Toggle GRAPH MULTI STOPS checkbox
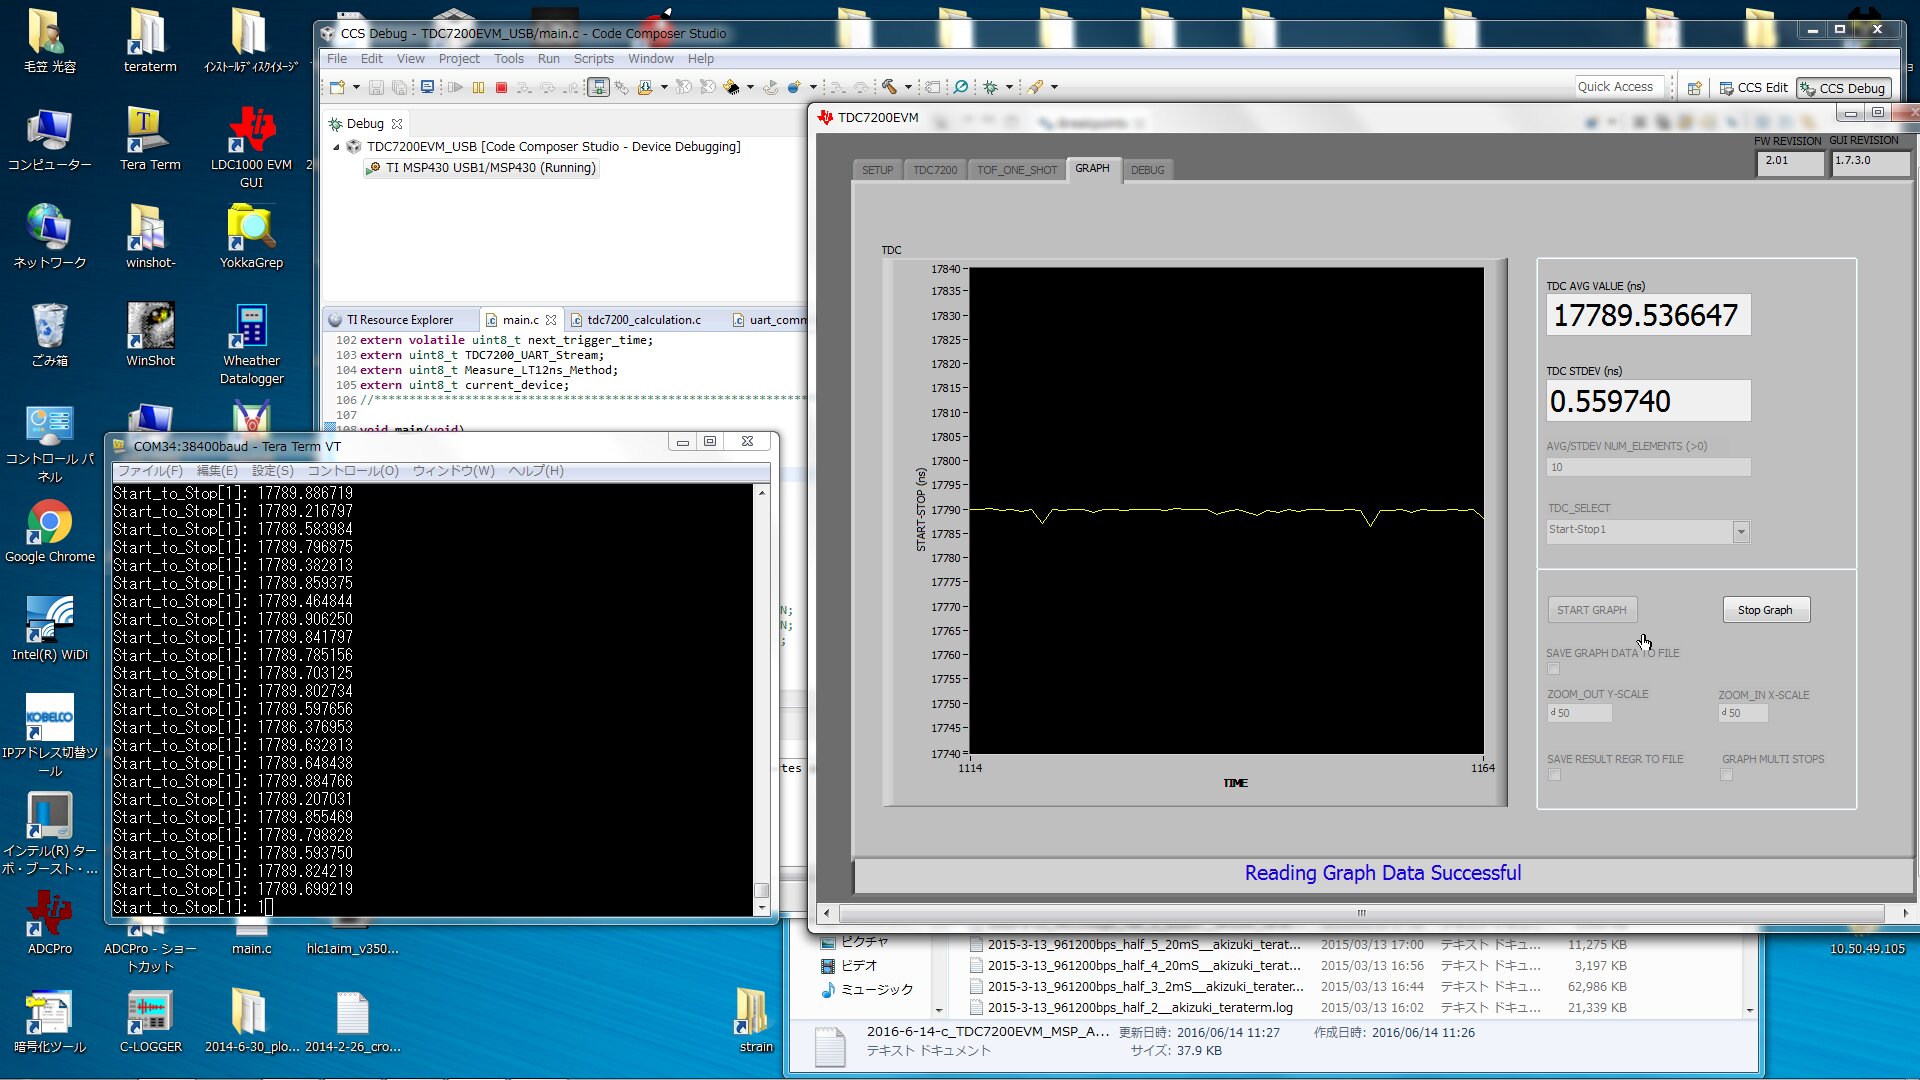 [1726, 775]
